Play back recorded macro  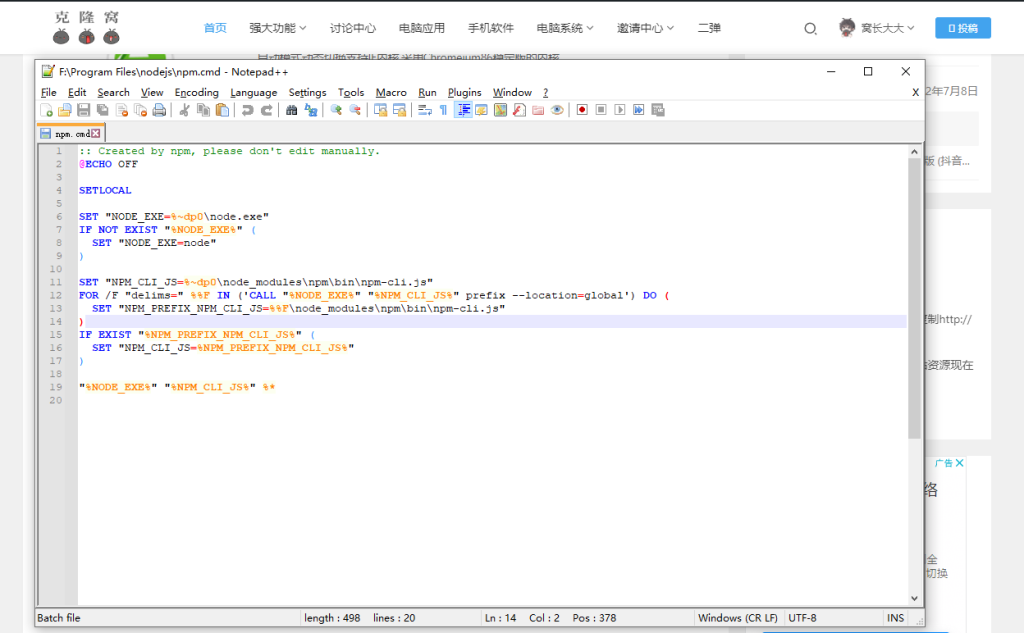tap(620, 110)
